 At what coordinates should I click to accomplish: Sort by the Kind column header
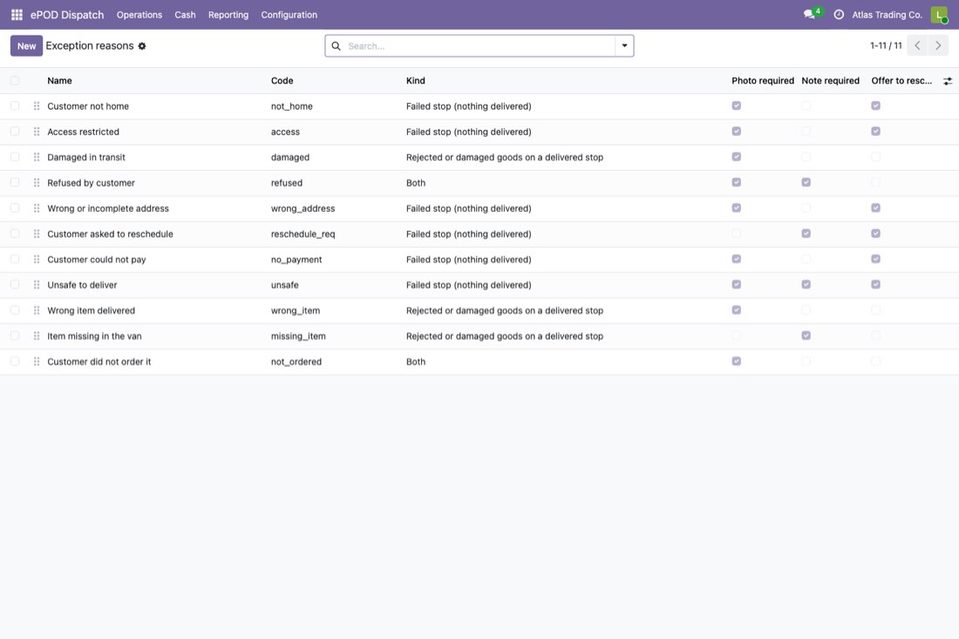point(416,81)
